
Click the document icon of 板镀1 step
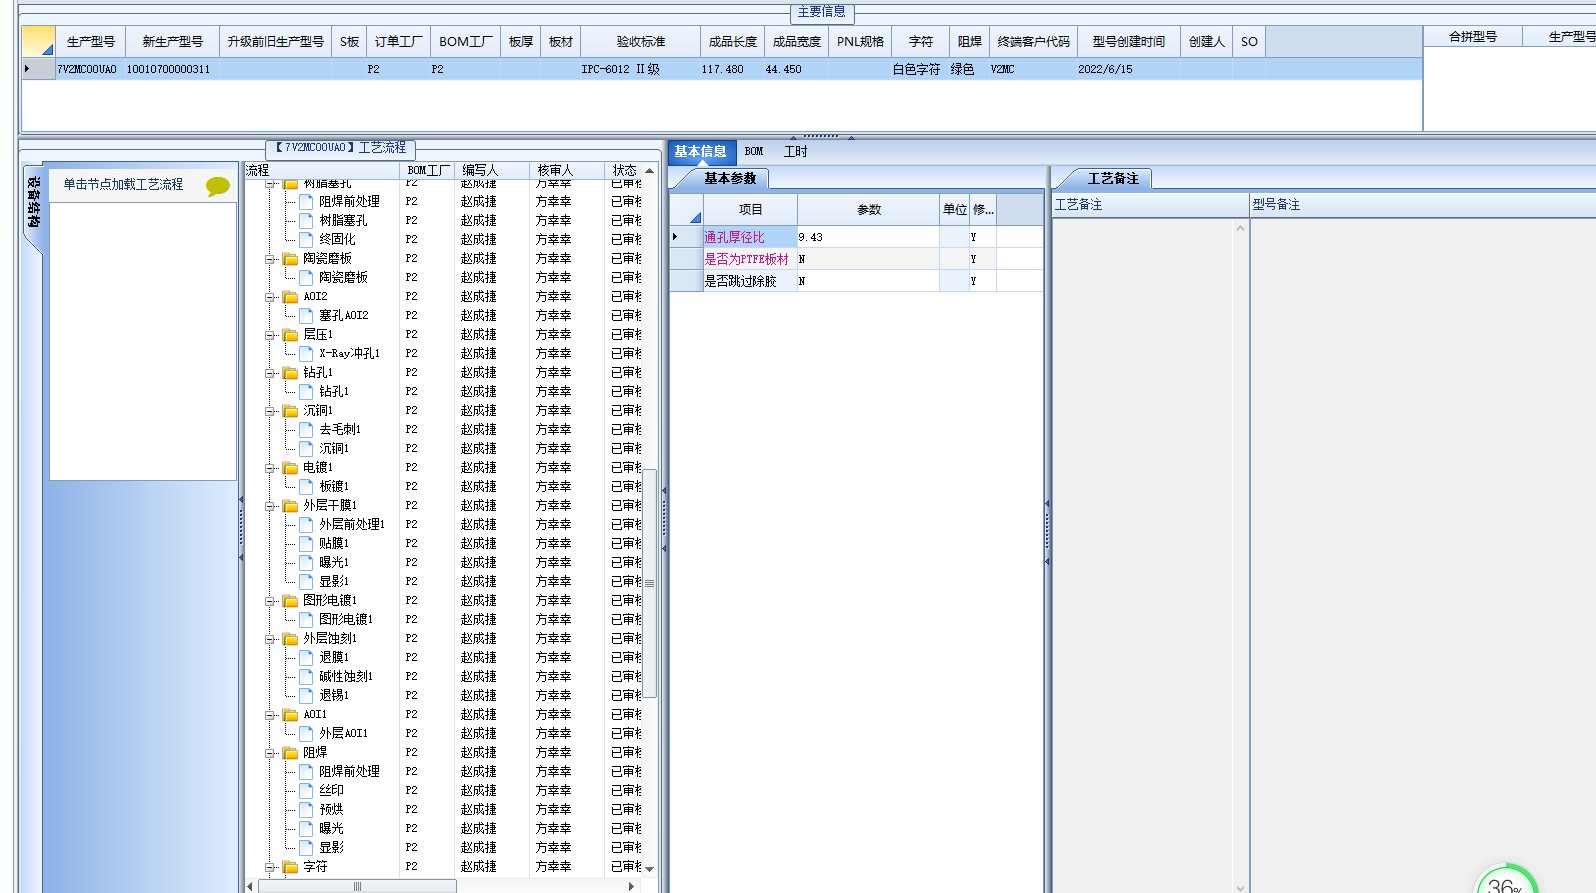pos(307,486)
